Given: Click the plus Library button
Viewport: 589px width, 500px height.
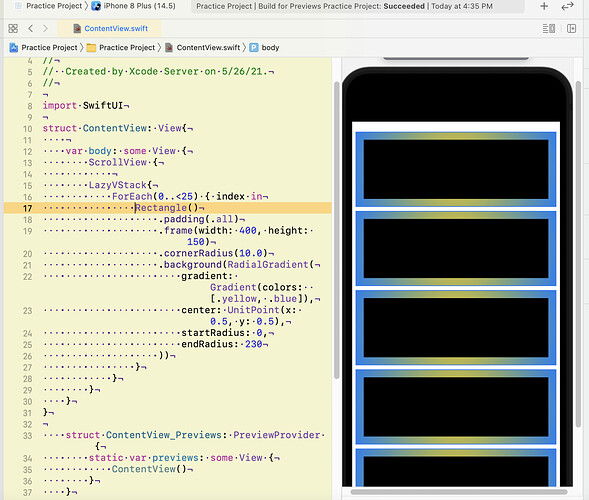Looking at the screenshot, I should (544, 6).
